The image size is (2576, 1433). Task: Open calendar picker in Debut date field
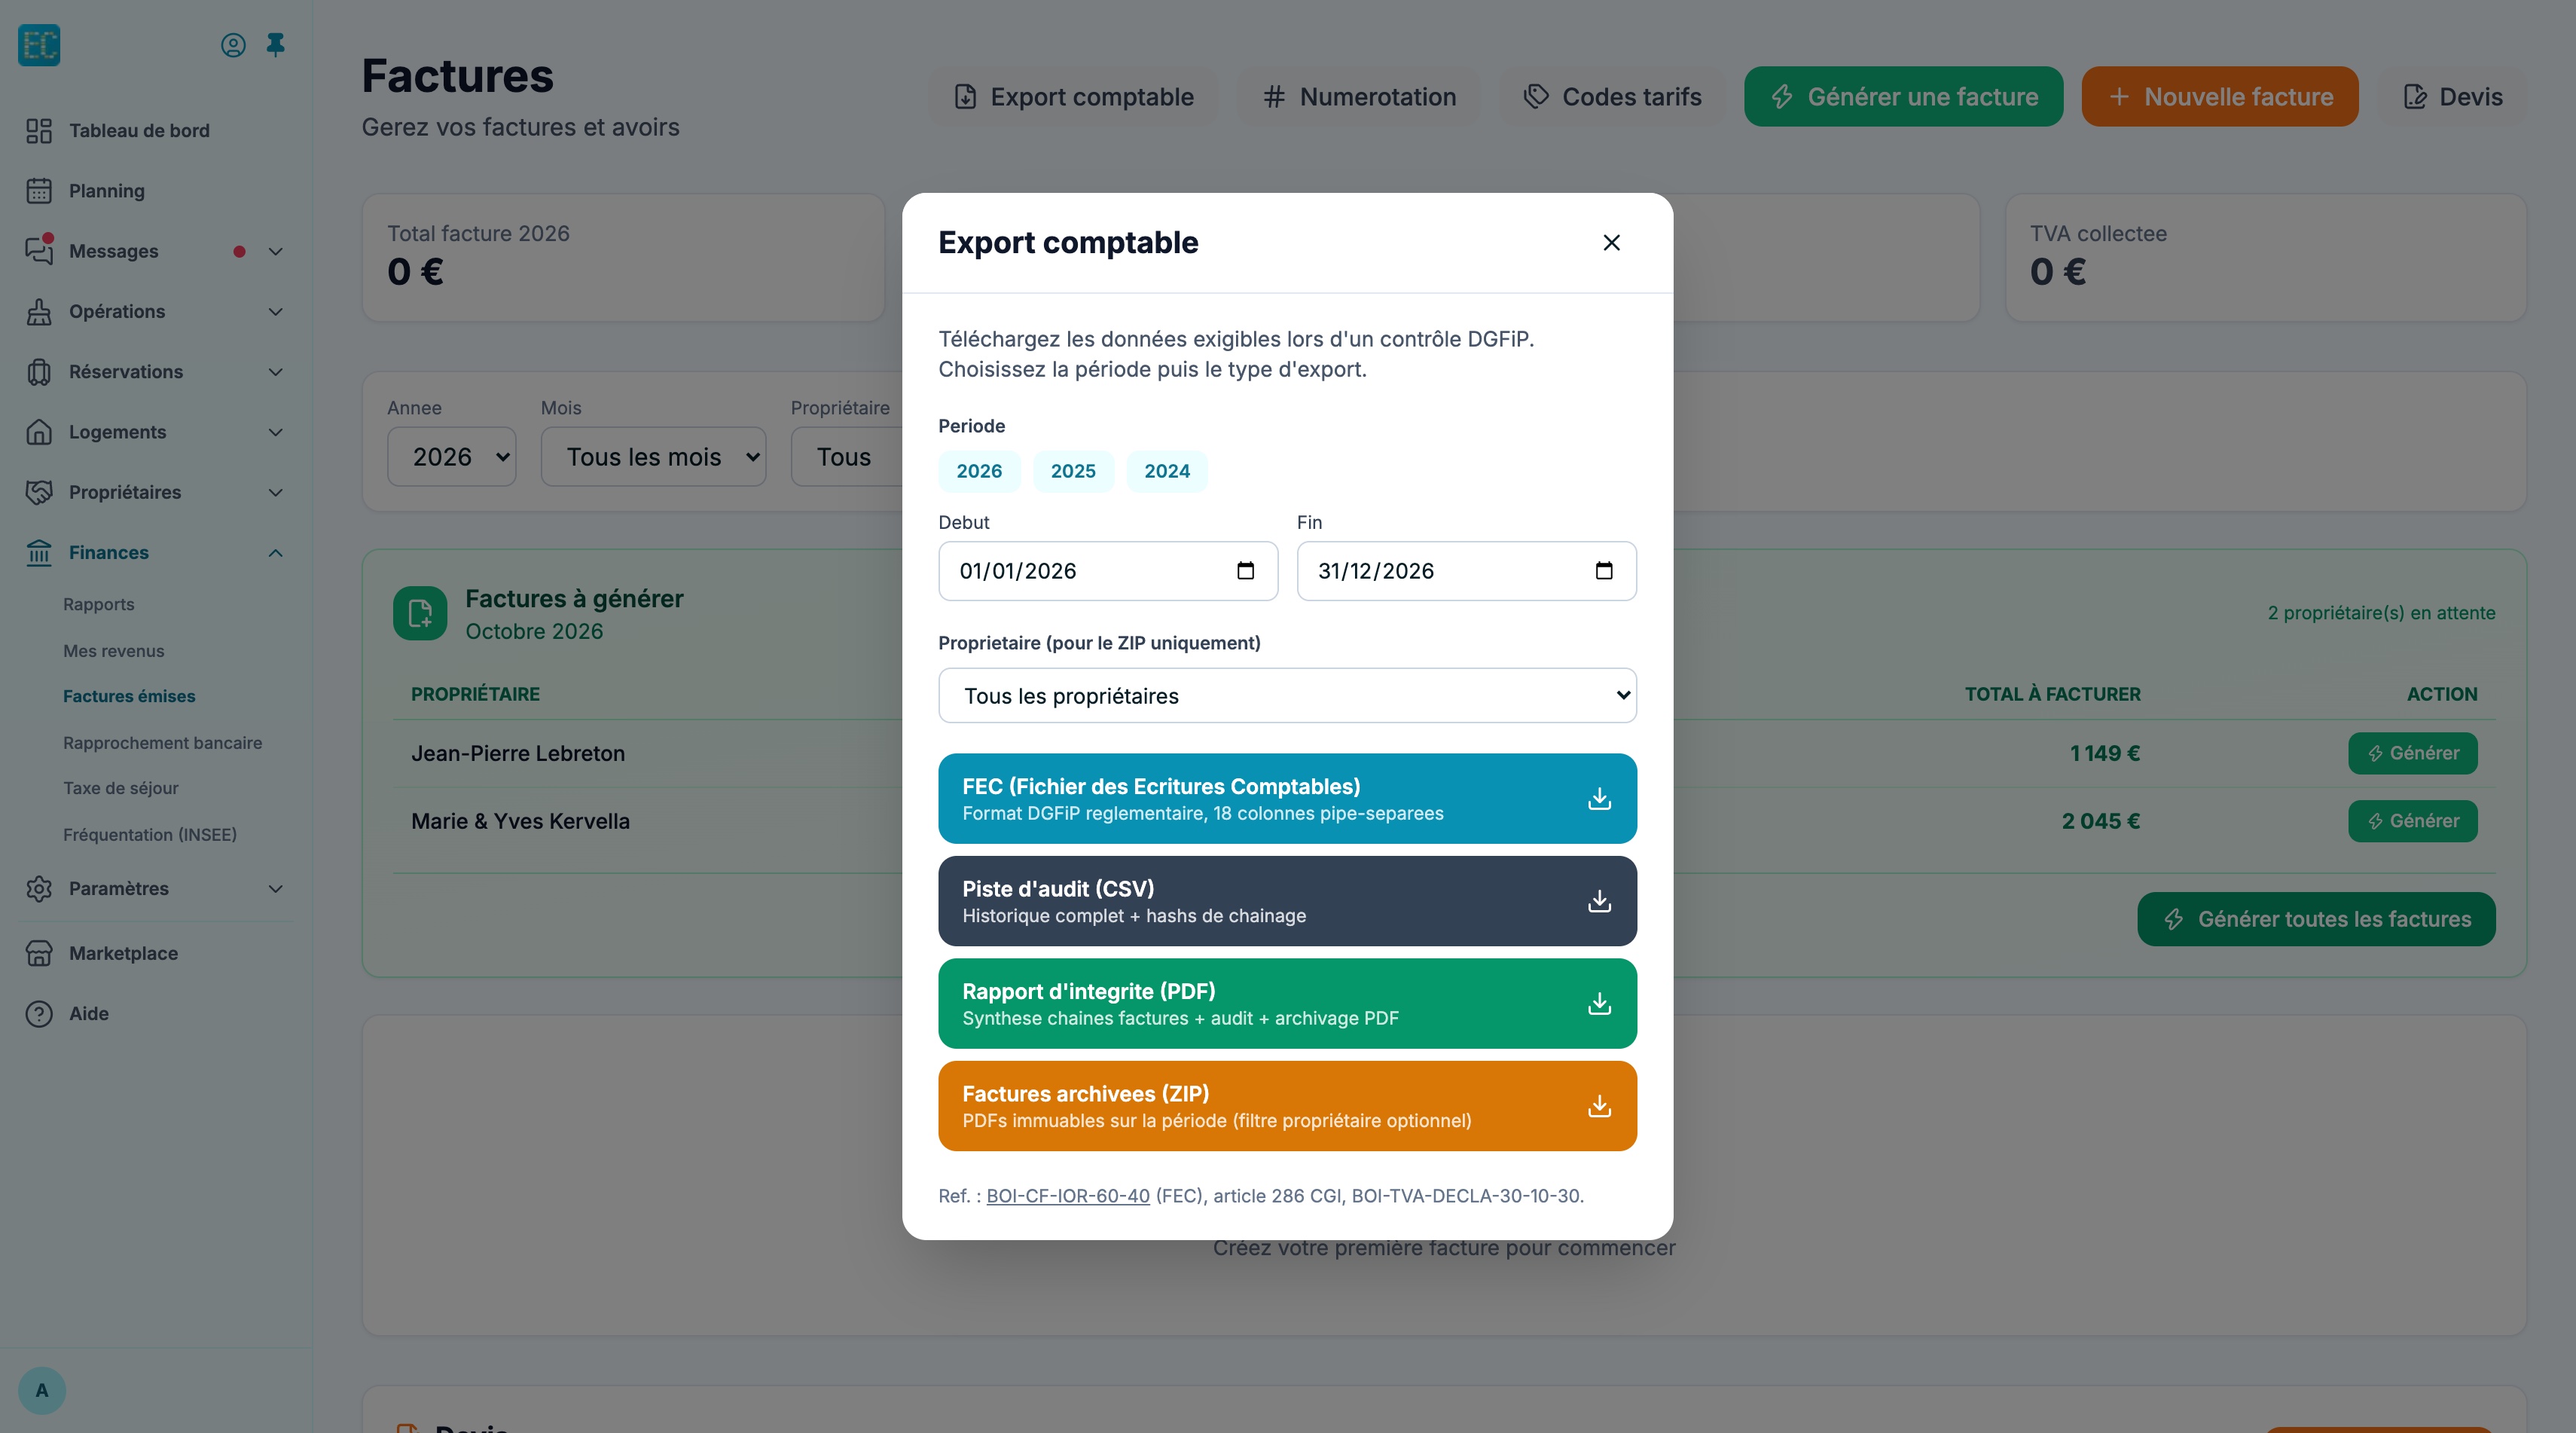[x=1245, y=570]
